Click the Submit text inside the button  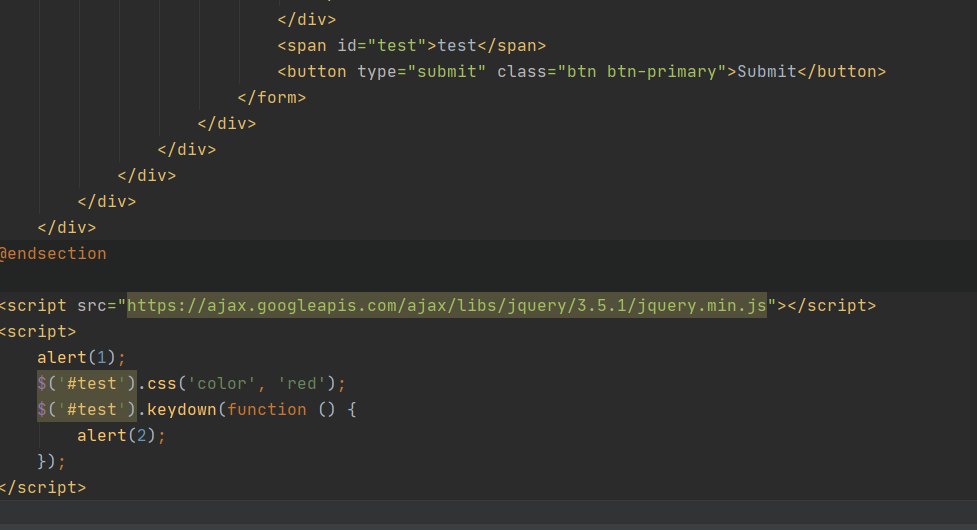(x=767, y=72)
